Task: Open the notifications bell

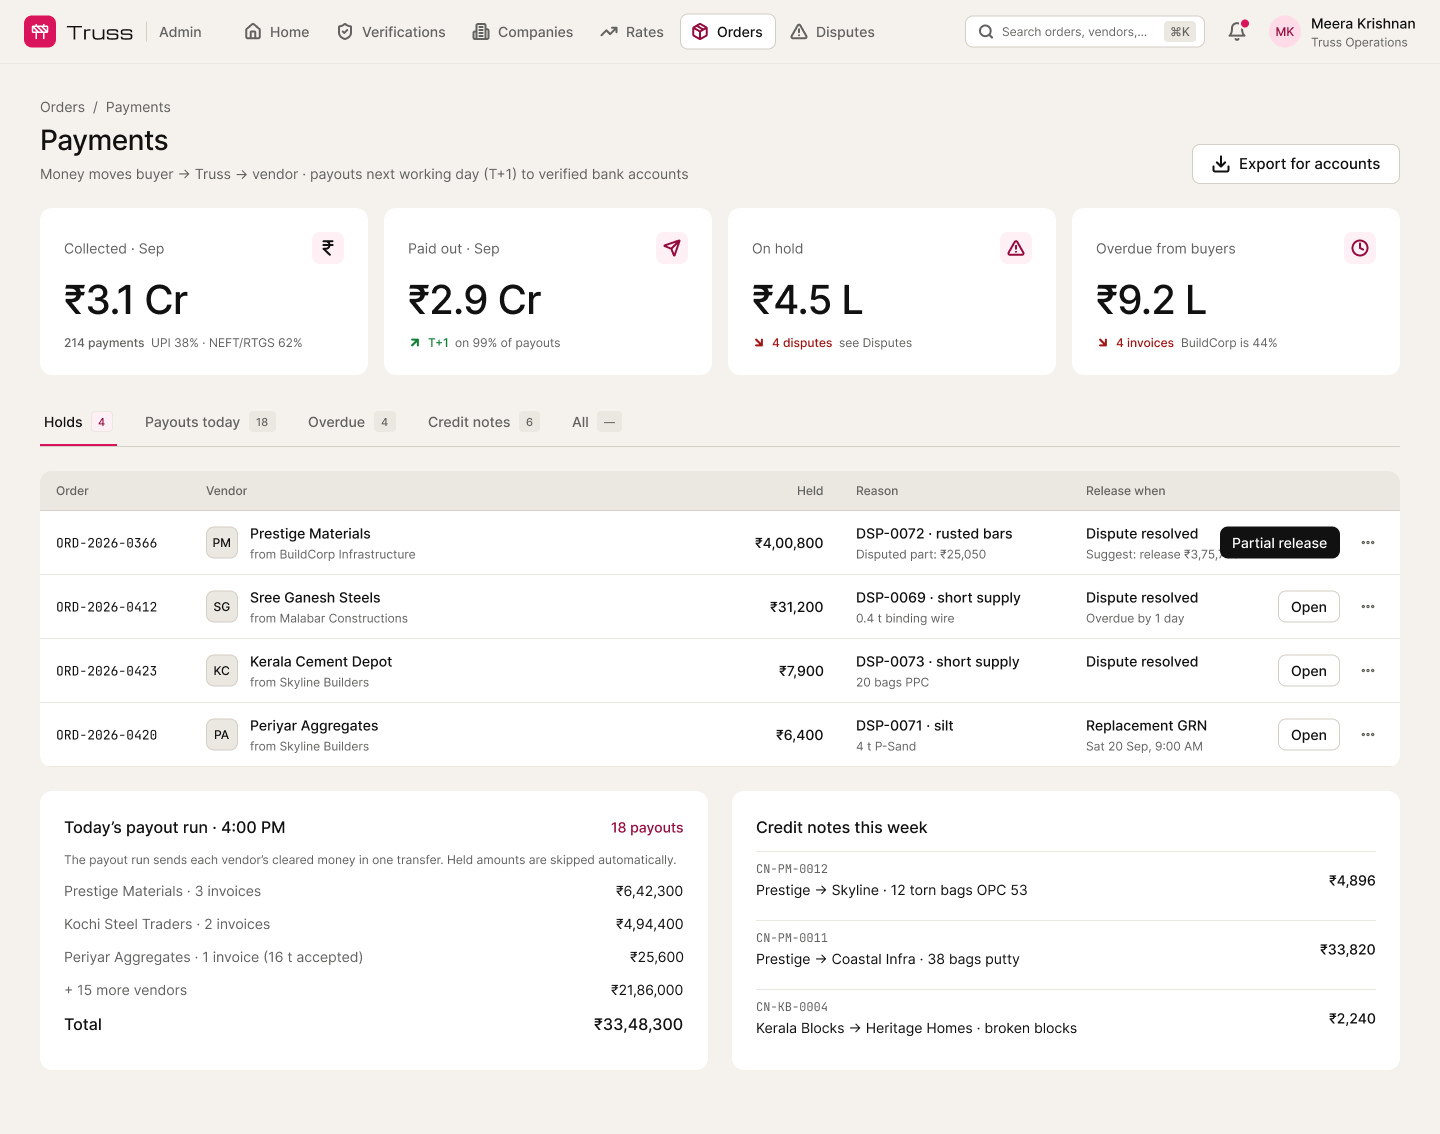Action: click(1237, 32)
